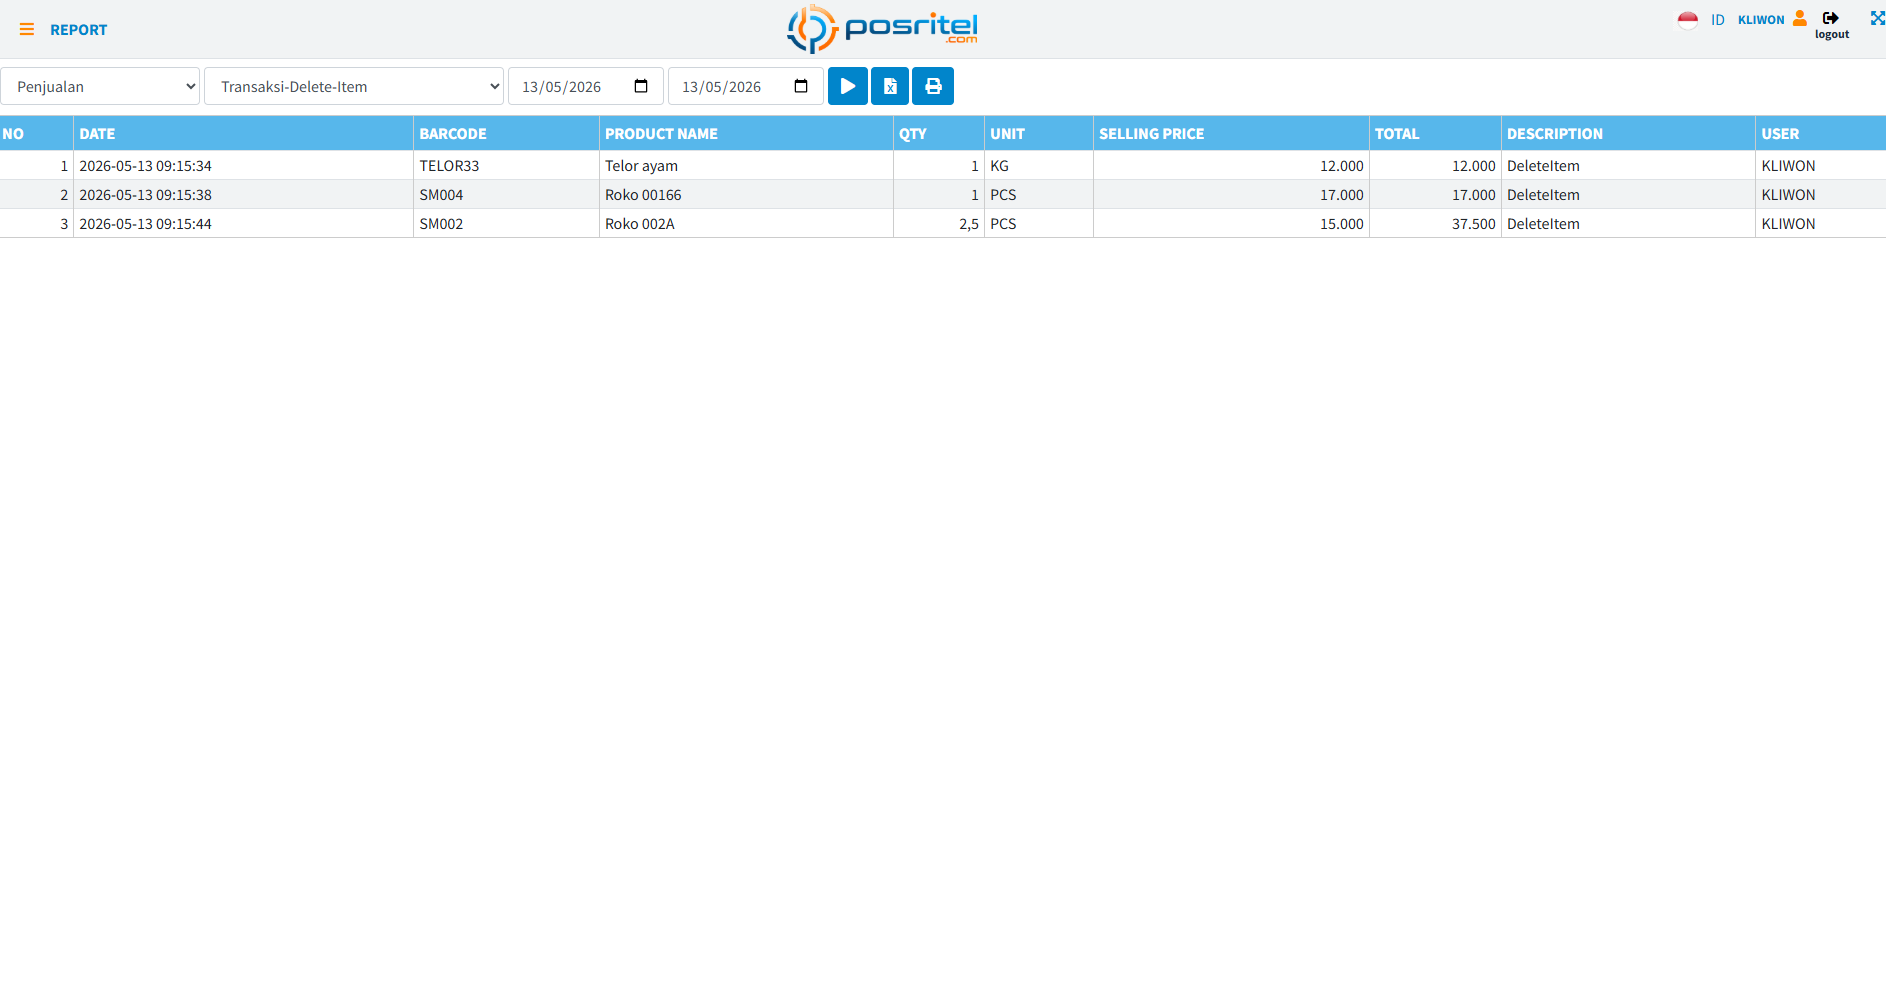Click the Posritel logo
This screenshot has width=1886, height=992.
pyautogui.click(x=882, y=28)
